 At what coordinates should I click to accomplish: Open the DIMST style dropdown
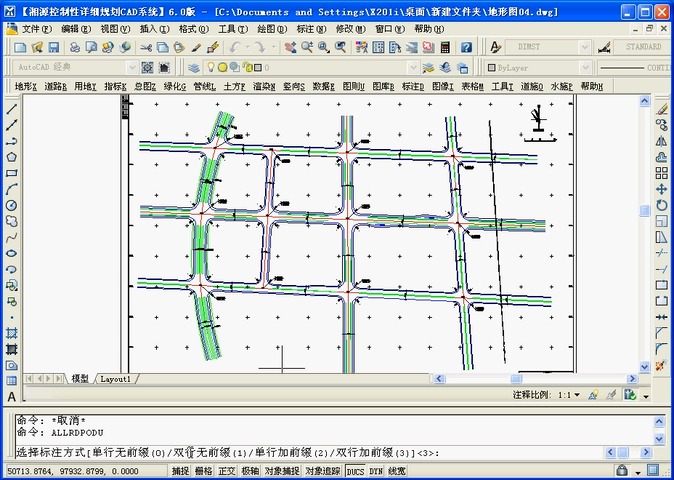(585, 47)
